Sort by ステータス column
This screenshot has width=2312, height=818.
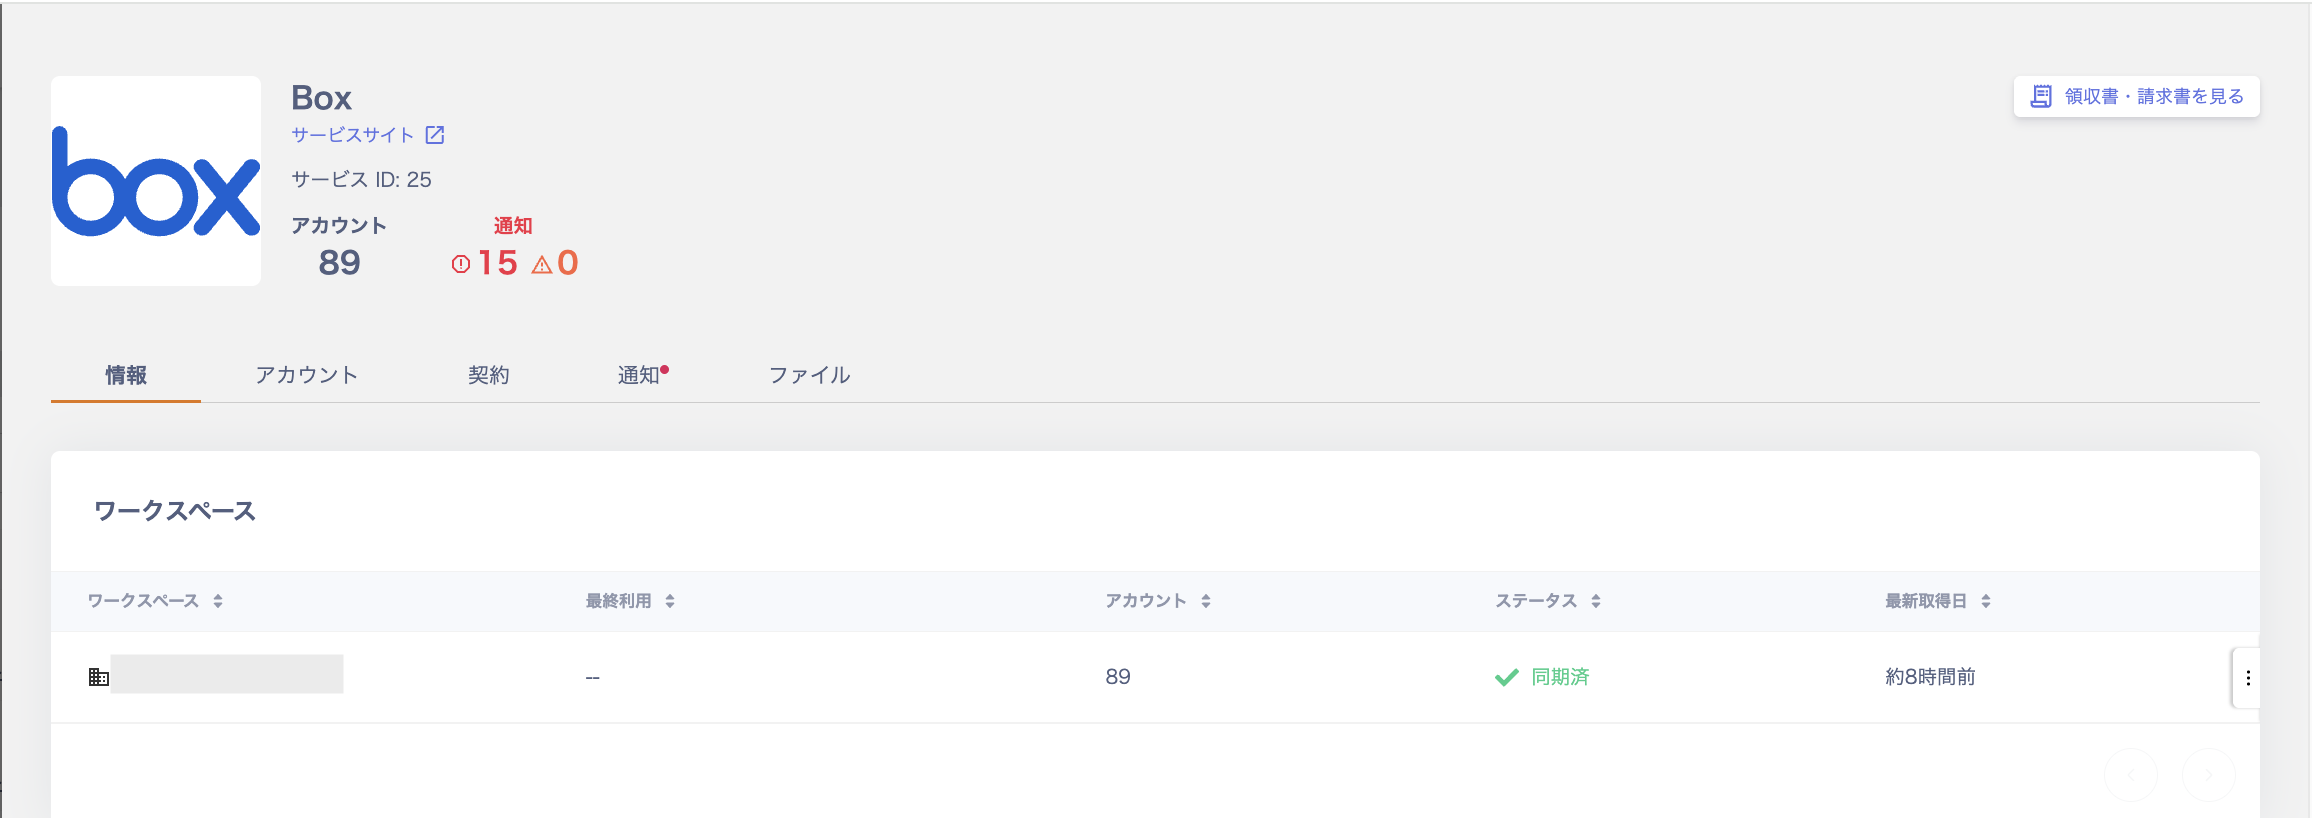pyautogui.click(x=1595, y=601)
